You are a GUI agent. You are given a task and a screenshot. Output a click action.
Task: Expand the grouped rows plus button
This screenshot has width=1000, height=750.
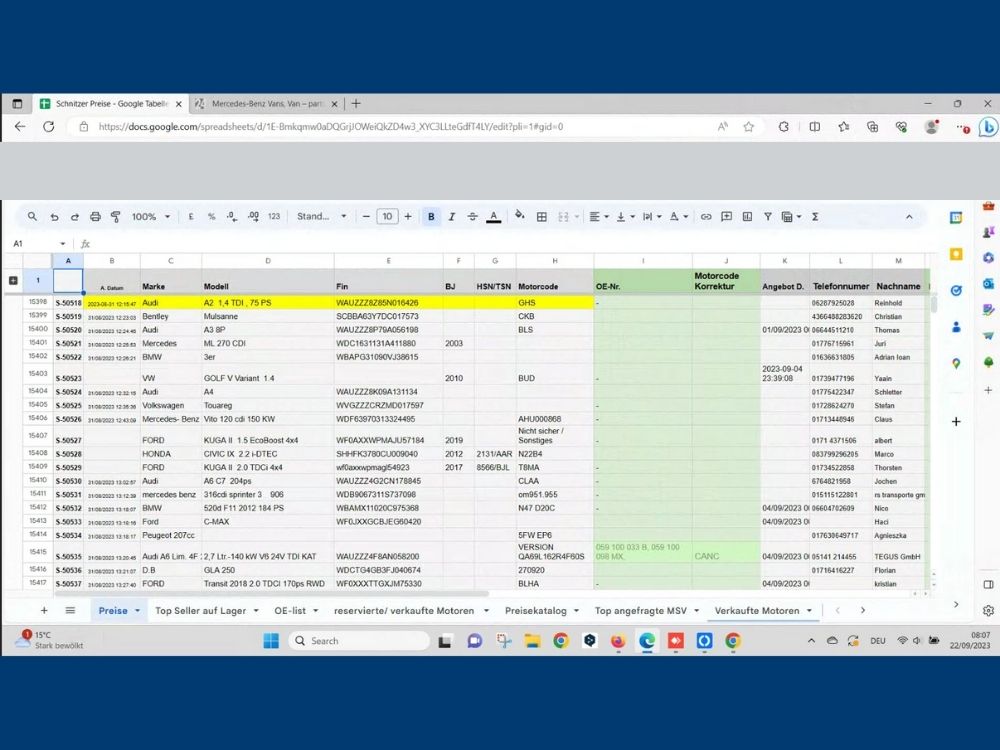[13, 280]
